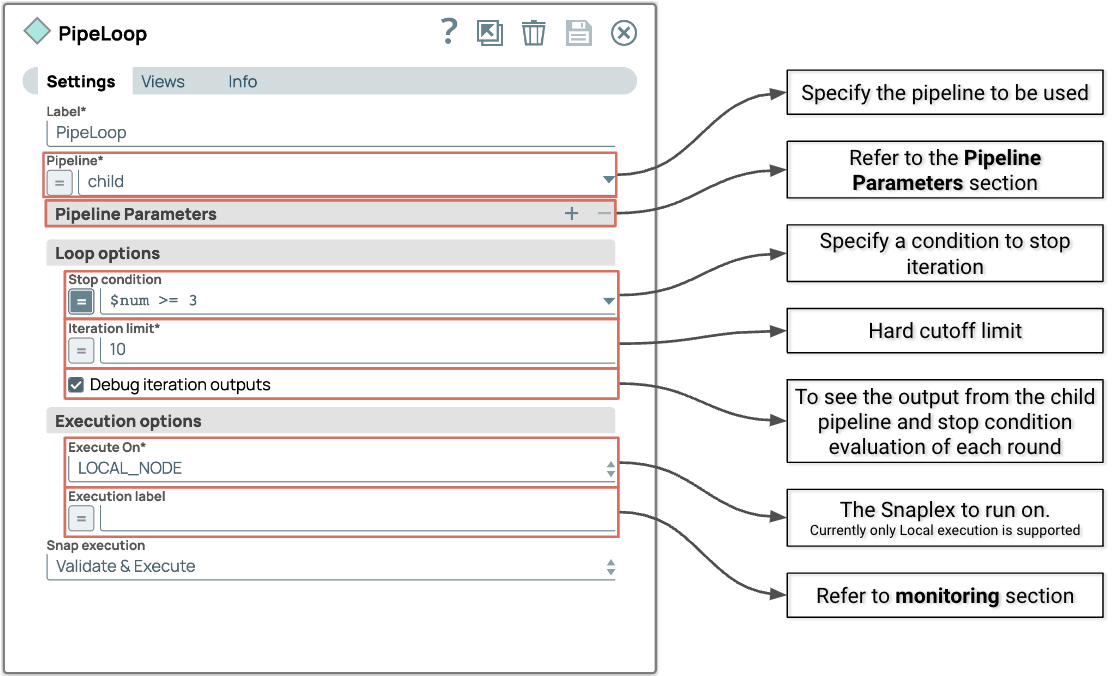Open the Execute On dropdown
The image size is (1114, 676).
click(610, 468)
